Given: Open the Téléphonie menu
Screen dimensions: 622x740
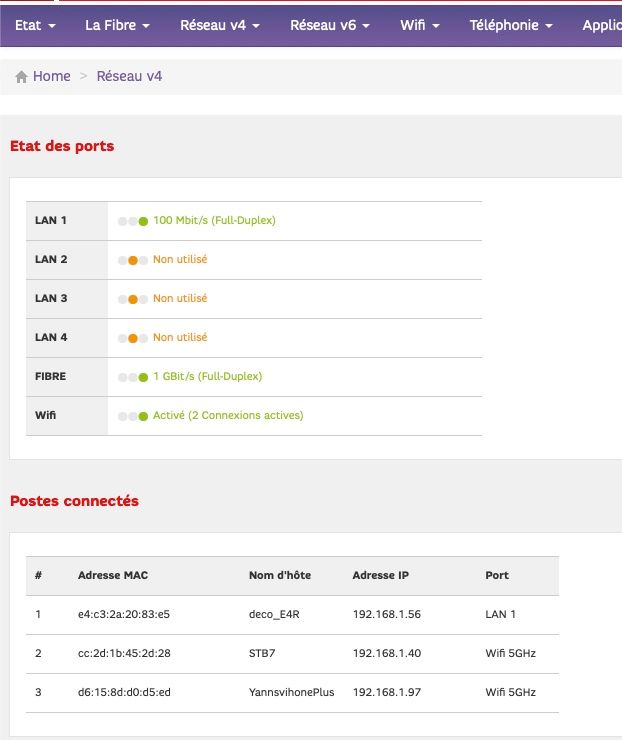Looking at the screenshot, I should tap(510, 25).
